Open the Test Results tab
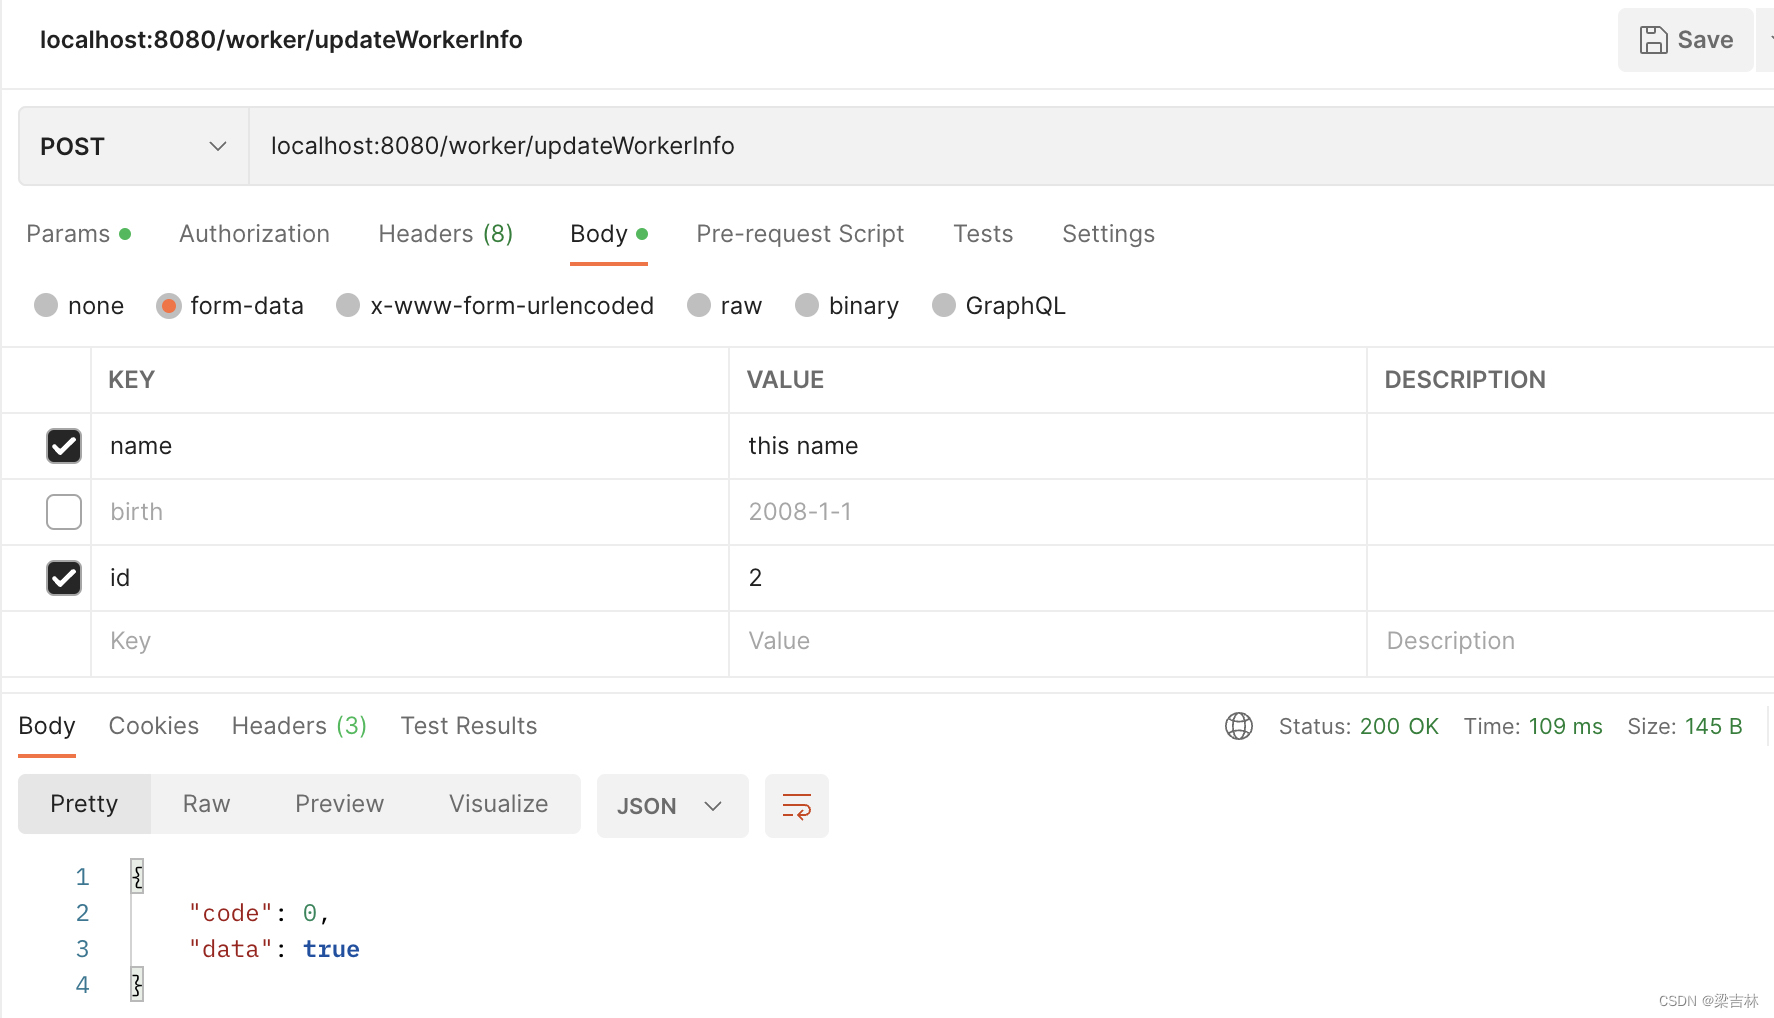 point(469,726)
